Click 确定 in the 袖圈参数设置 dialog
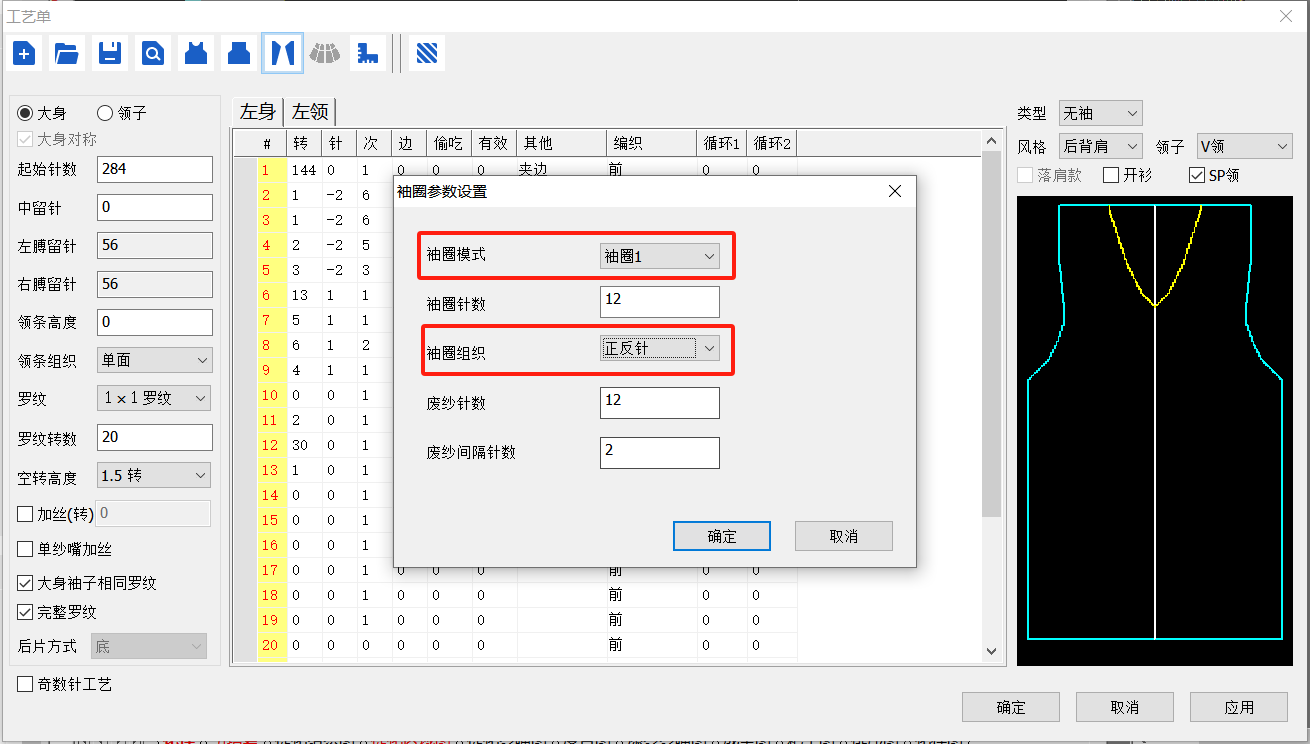Viewport: 1310px width, 744px height. tap(722, 536)
